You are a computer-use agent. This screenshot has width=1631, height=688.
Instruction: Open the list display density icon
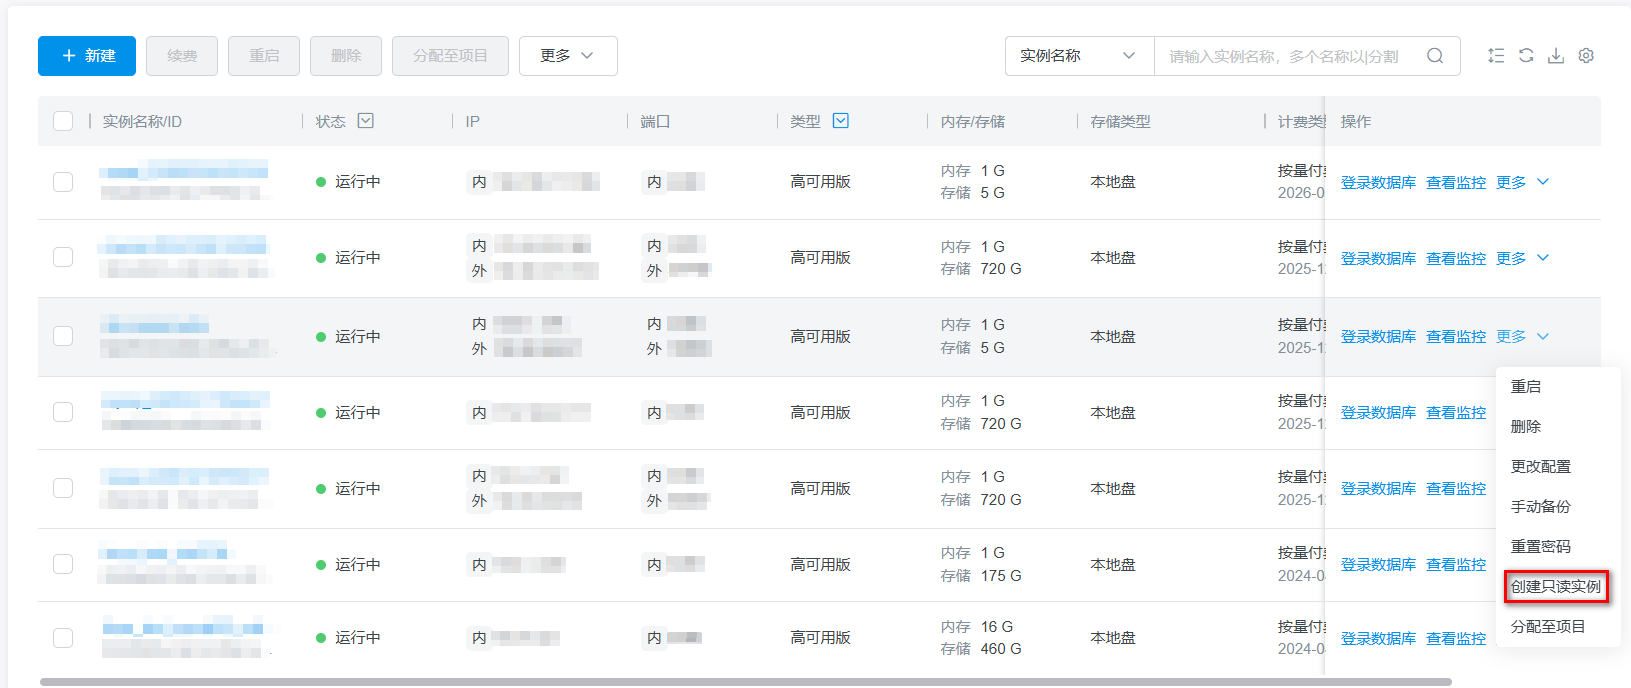(x=1496, y=56)
